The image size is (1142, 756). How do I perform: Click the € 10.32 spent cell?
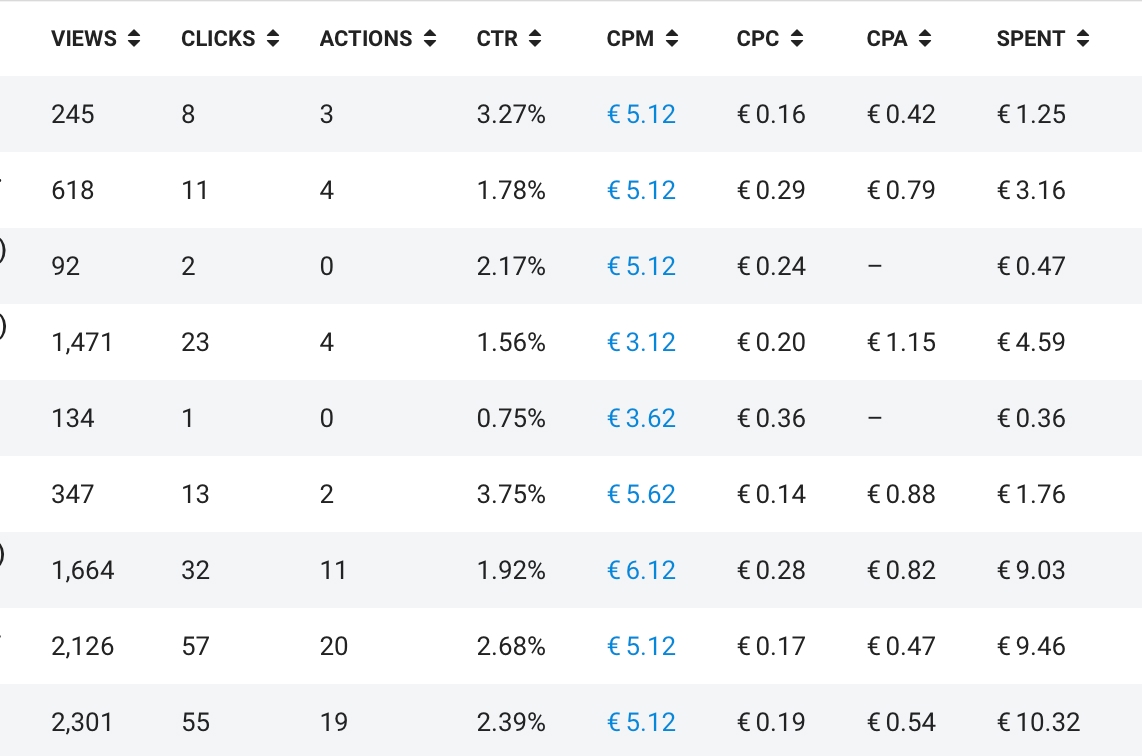[1038, 722]
